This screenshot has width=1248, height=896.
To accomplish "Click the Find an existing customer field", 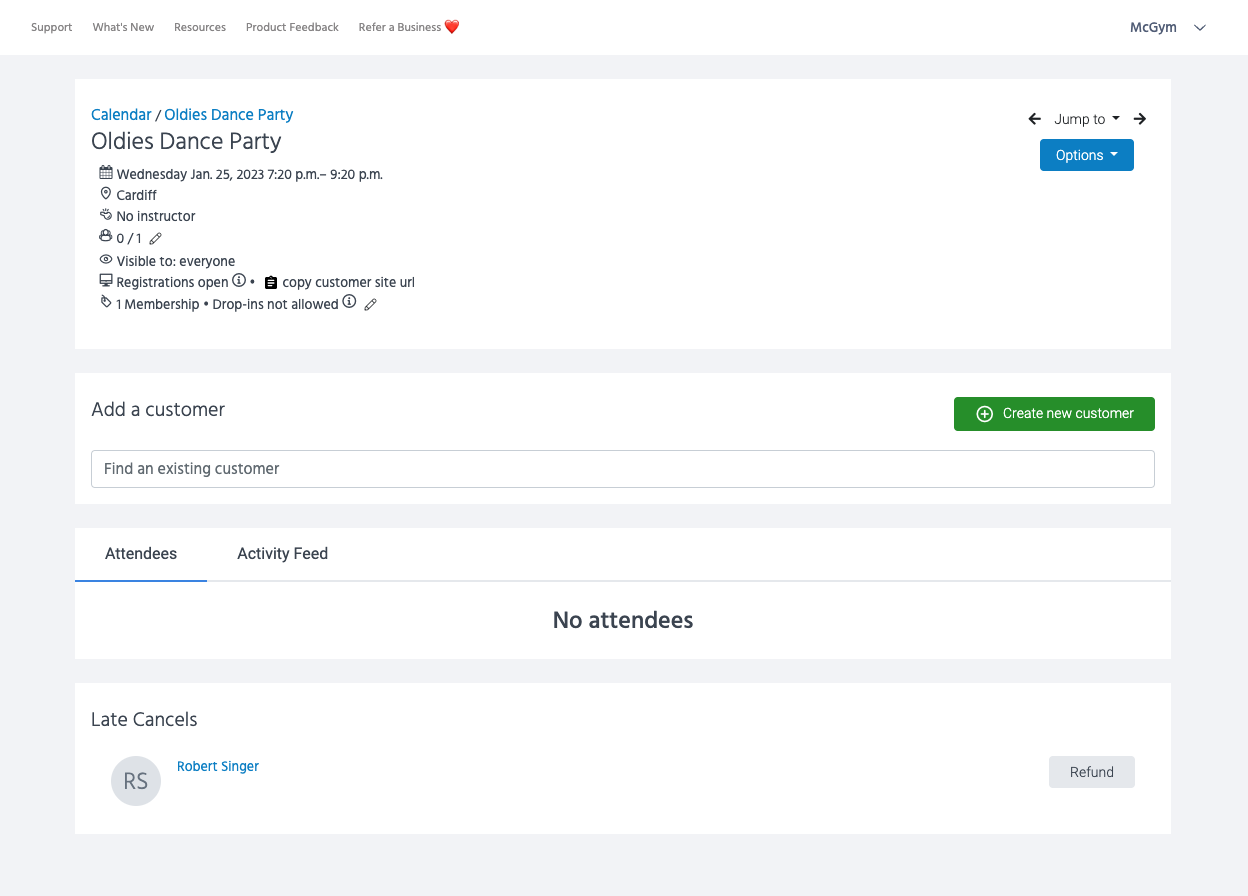I will click(622, 469).
